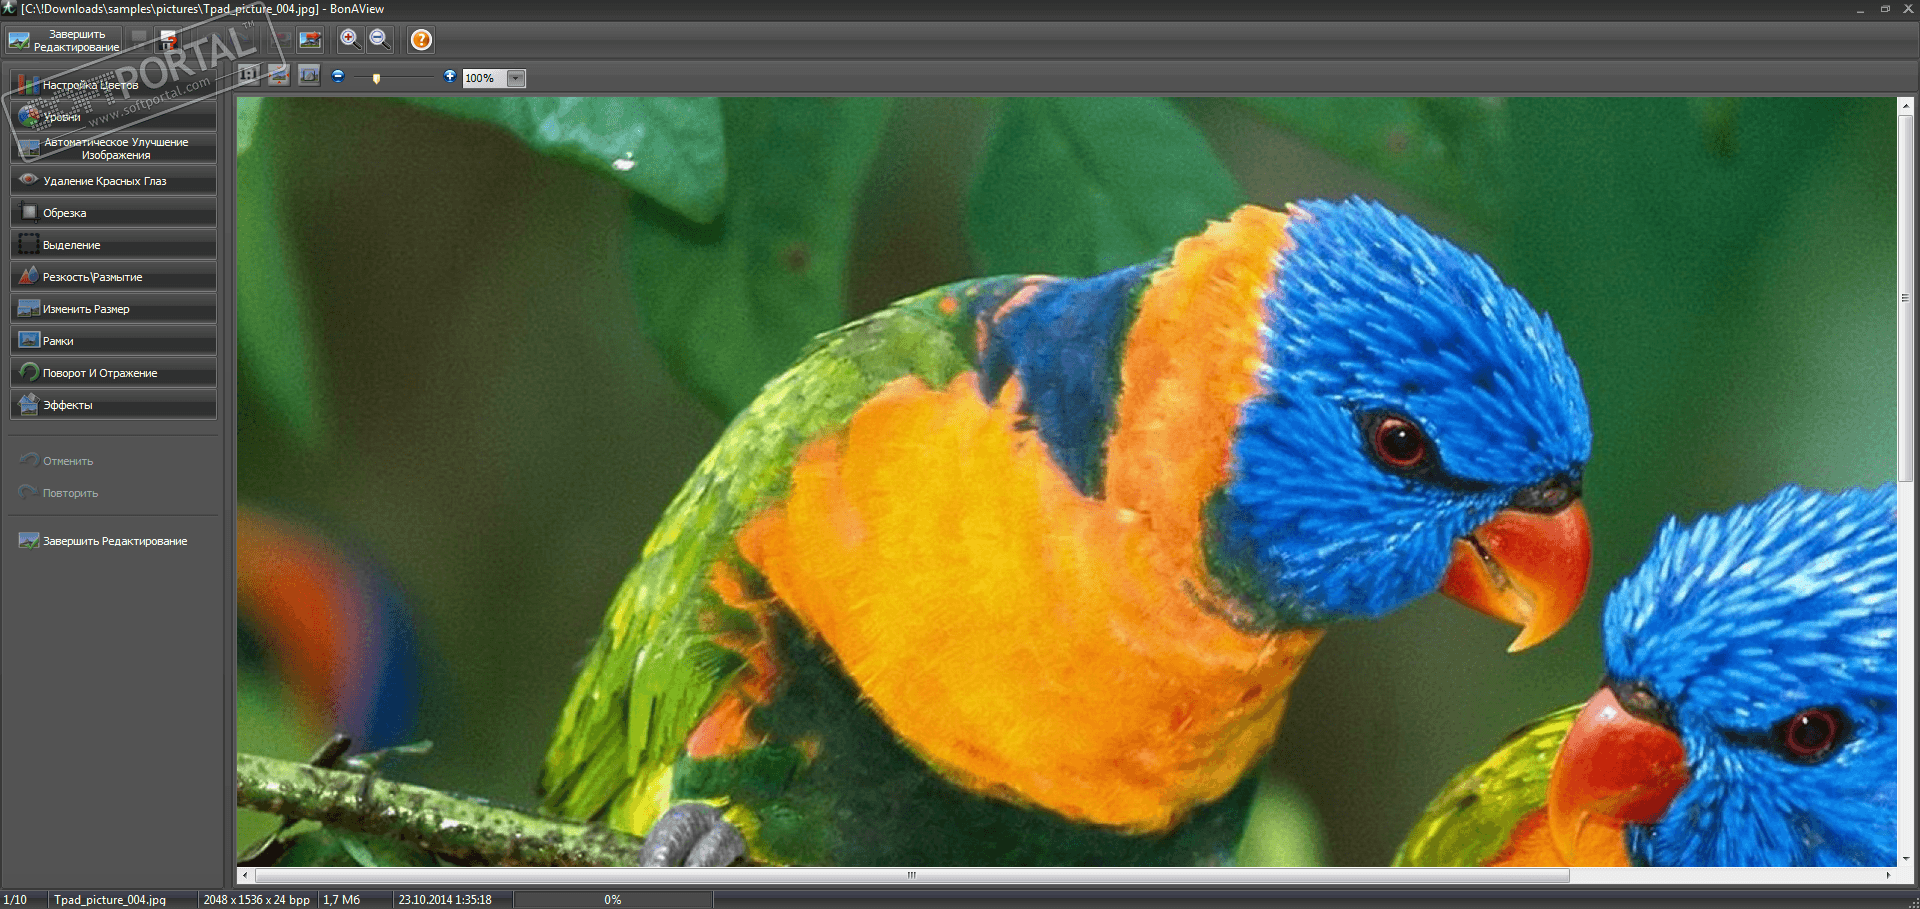Screen dimensions: 1920x909
Task: Click the full-screen view icon beside fit icon
Action: (309, 75)
